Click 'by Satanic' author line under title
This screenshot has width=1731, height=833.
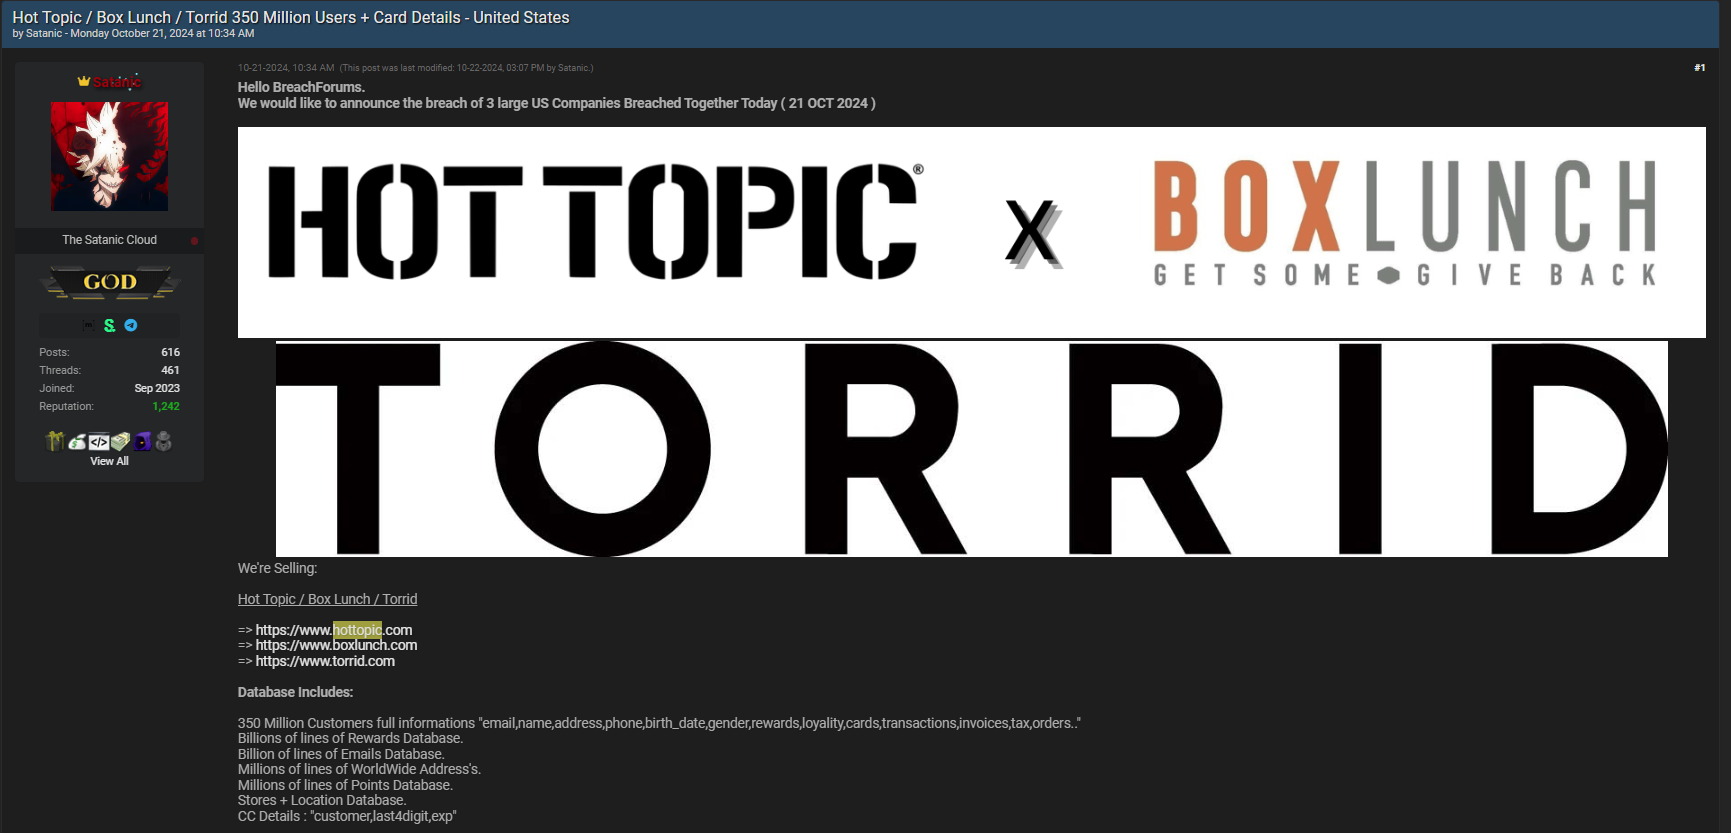tap(37, 34)
